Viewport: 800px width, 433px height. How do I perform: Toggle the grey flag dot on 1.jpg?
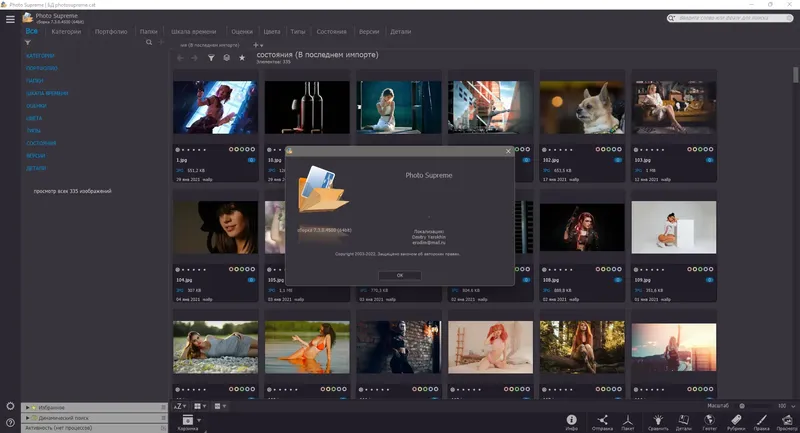pos(178,150)
